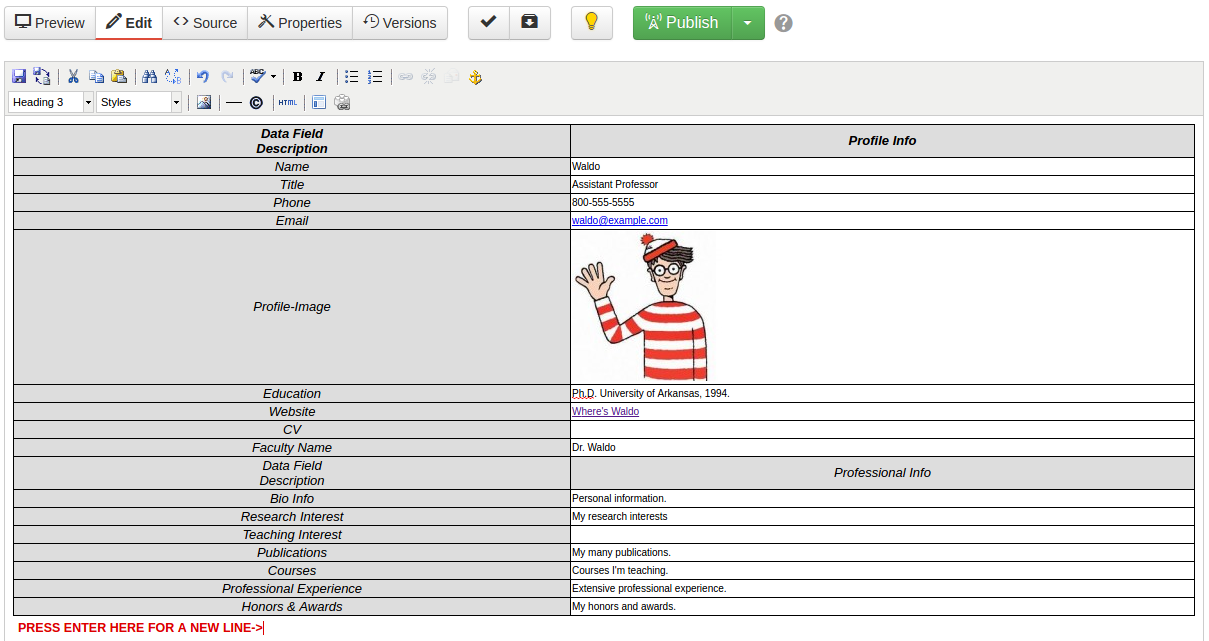Run the ABC spellcheck icon
Viewport: 1209px width, 641px height.
pyautogui.click(x=258, y=77)
